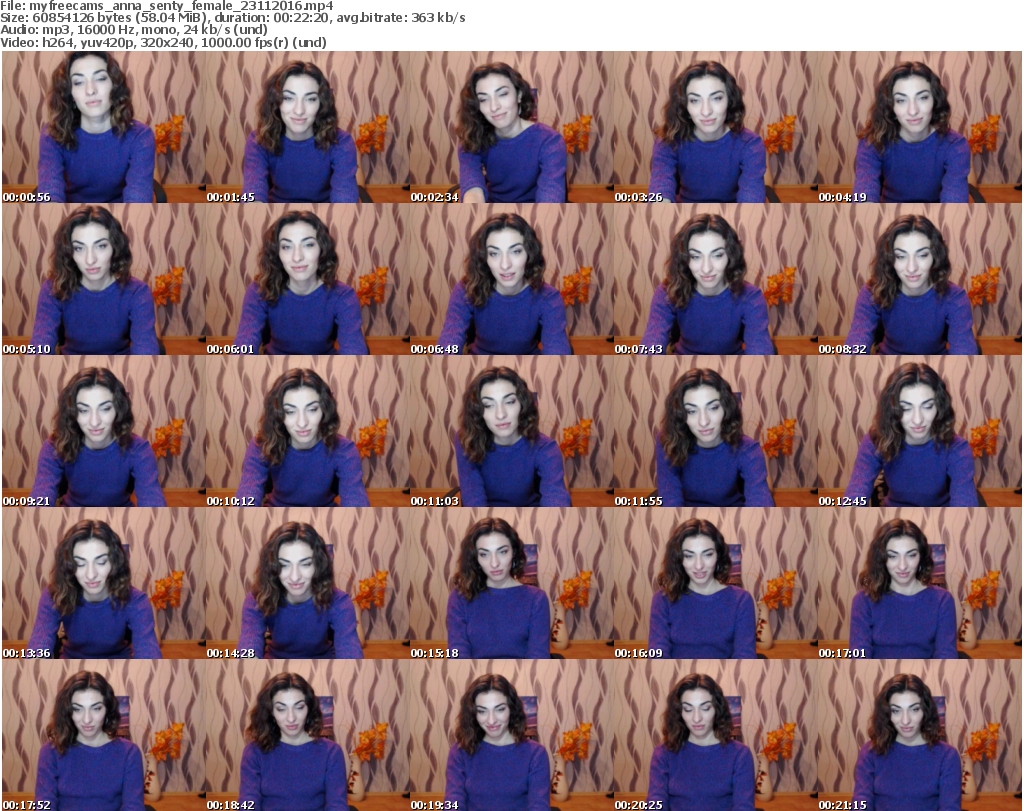Click the video frame at 00:18:42
Screen dimensions: 1024x811
coord(308,735)
